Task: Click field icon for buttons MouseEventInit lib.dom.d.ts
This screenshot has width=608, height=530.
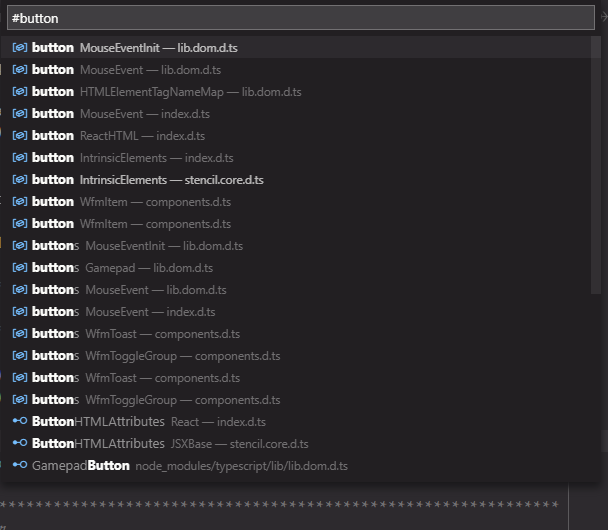Action: (x=20, y=246)
